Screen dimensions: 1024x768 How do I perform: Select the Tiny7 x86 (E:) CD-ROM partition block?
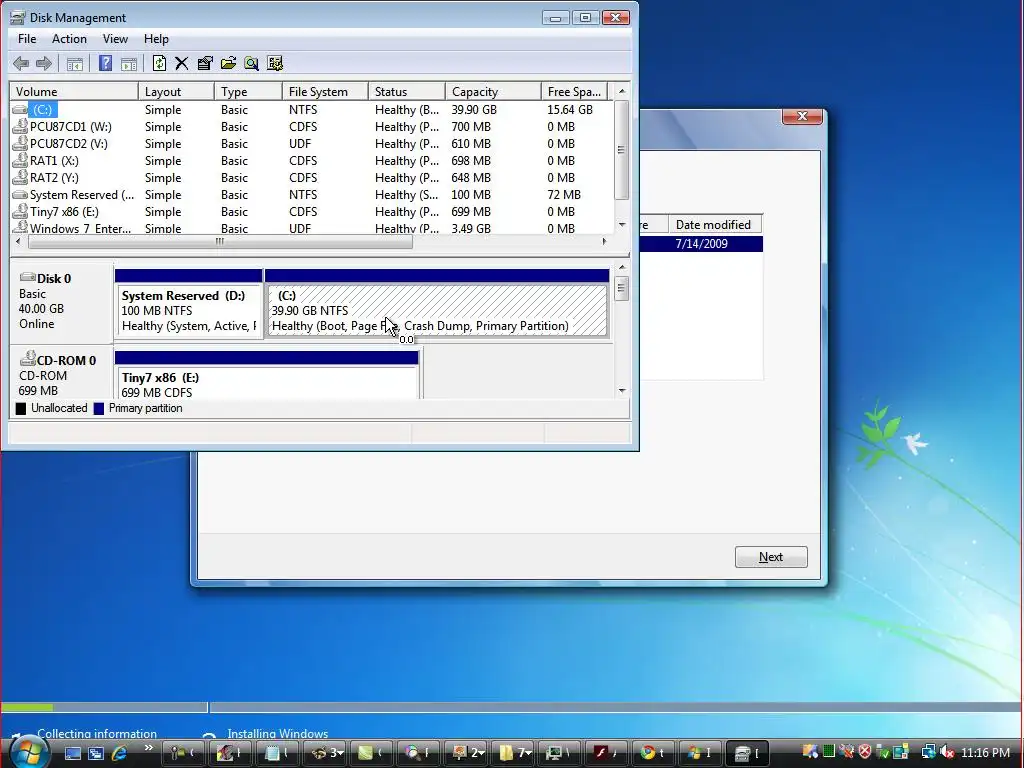click(267, 375)
